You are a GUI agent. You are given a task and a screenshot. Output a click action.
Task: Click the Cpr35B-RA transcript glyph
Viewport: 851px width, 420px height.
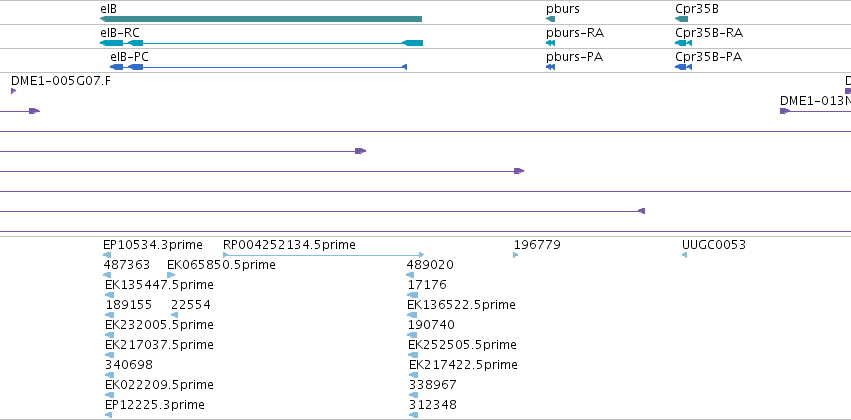tap(683, 43)
